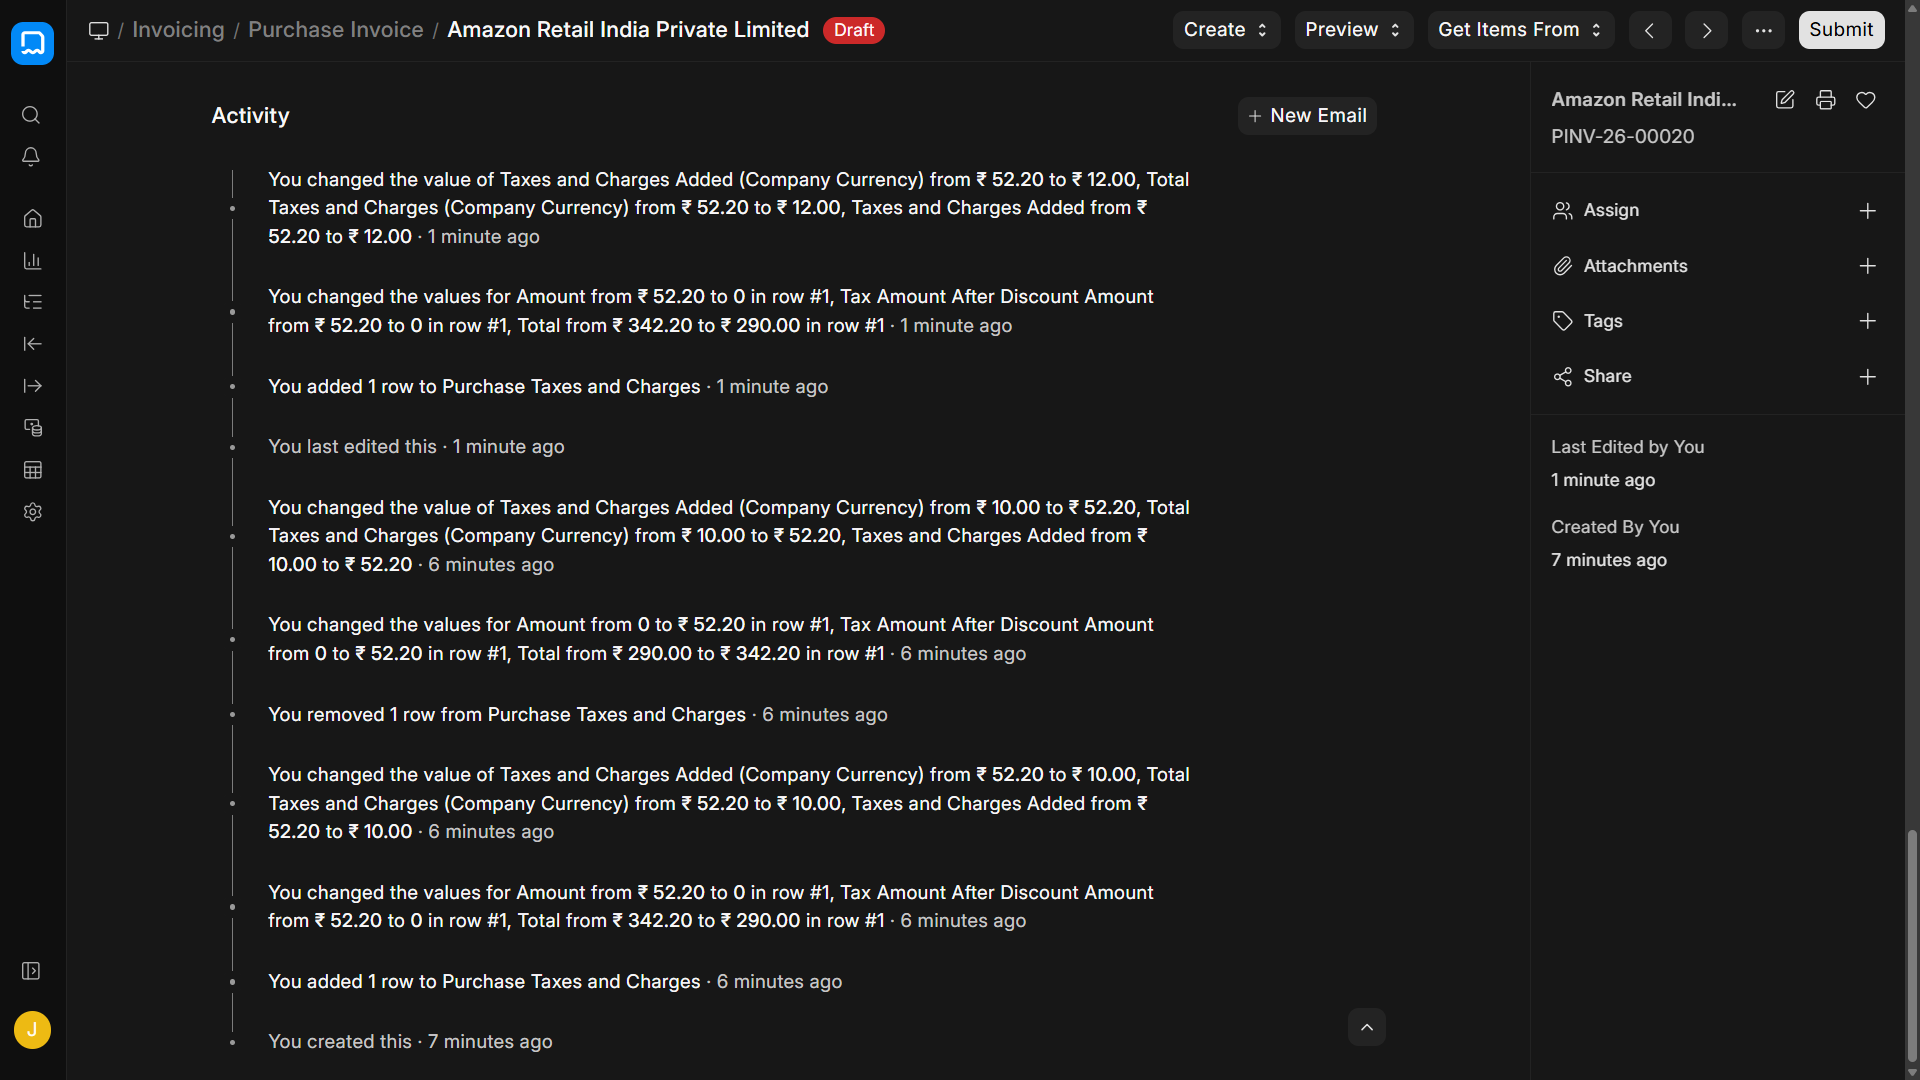
Task: Open the user avatar J
Action: click(x=32, y=1030)
